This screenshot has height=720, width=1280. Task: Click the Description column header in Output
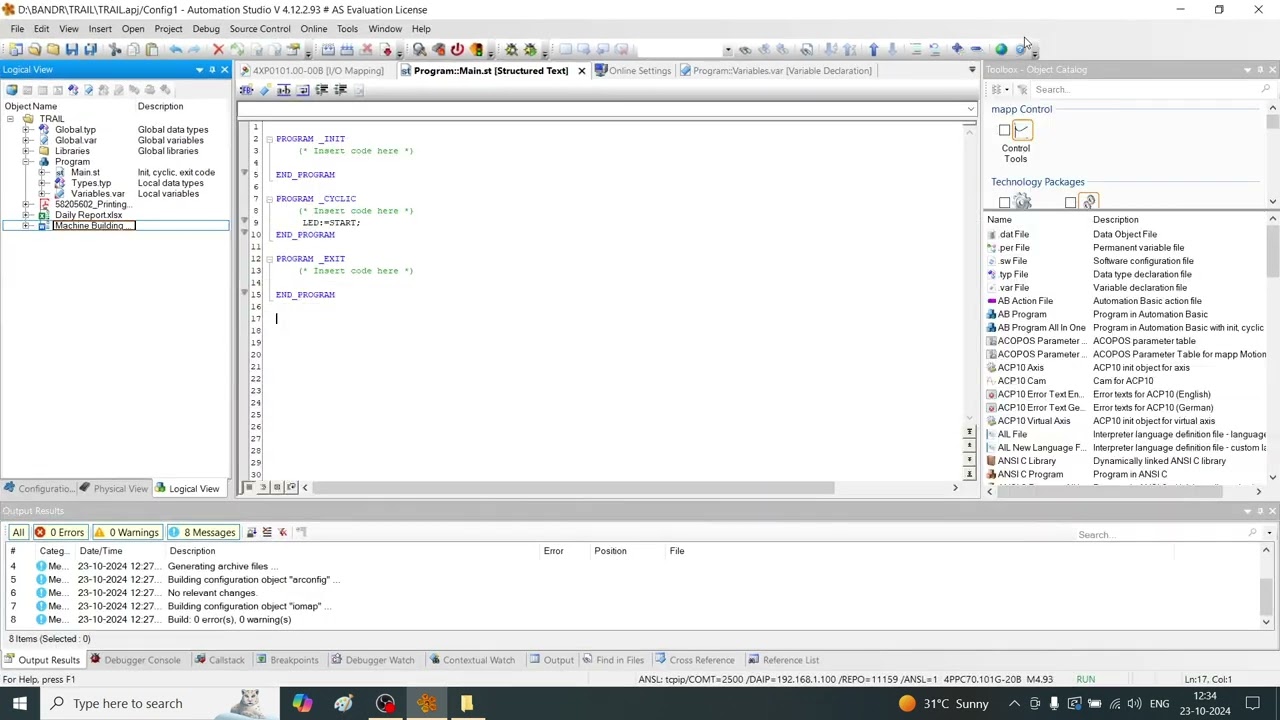tap(192, 551)
